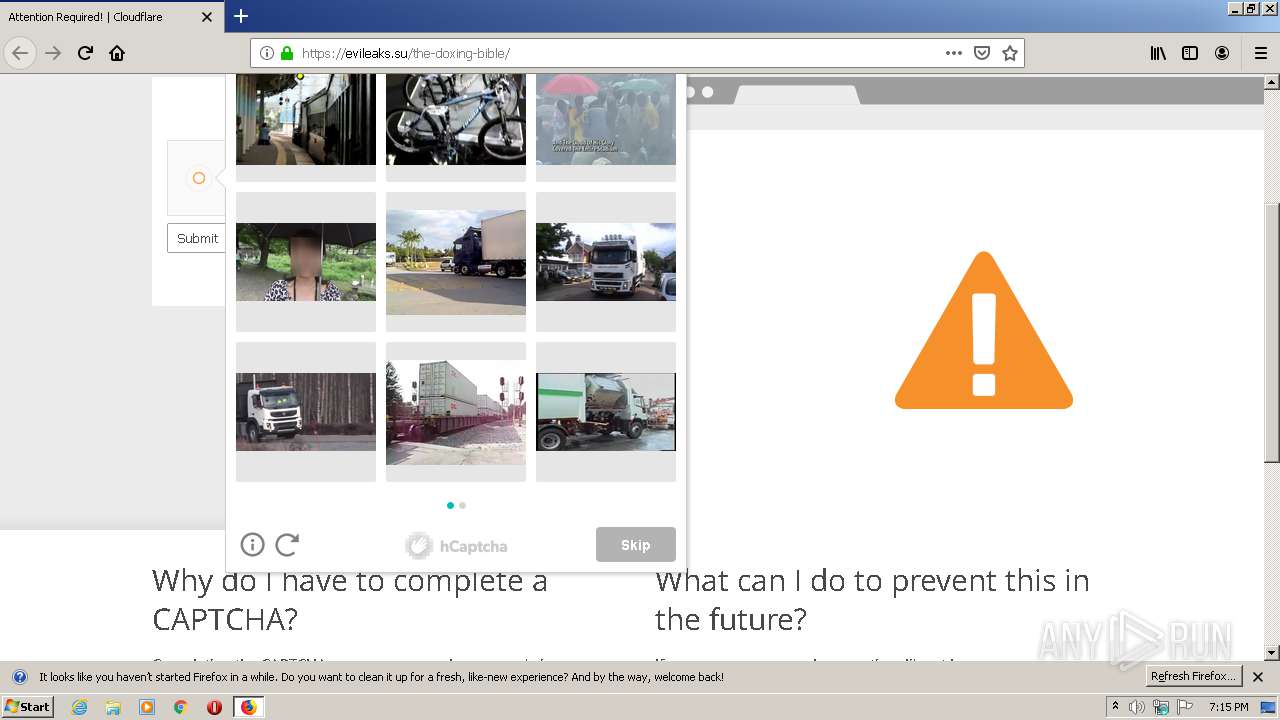The width and height of the screenshot is (1280, 720).
Task: Open the Firefox hamburger menu
Action: pos(1261,53)
